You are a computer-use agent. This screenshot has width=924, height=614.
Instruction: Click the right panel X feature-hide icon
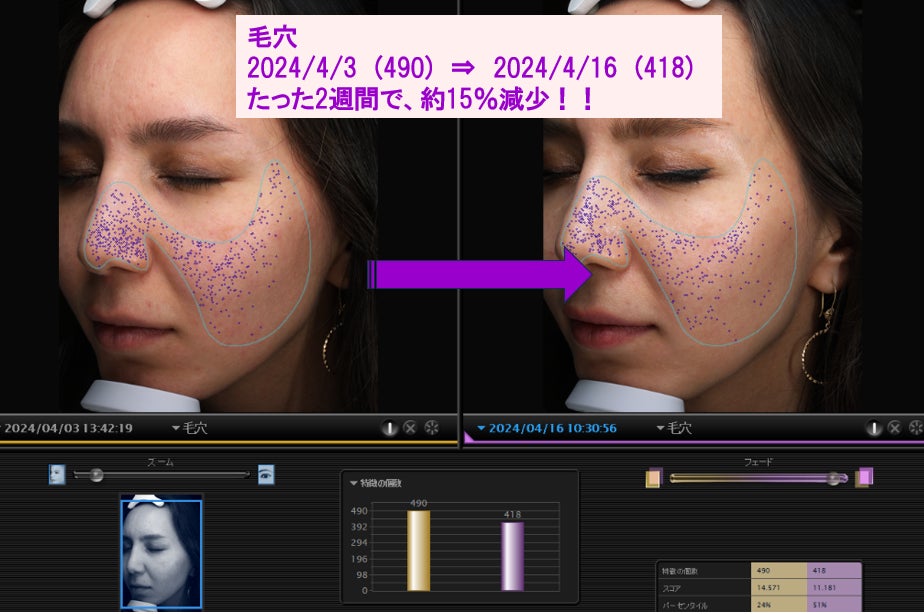pos(895,428)
